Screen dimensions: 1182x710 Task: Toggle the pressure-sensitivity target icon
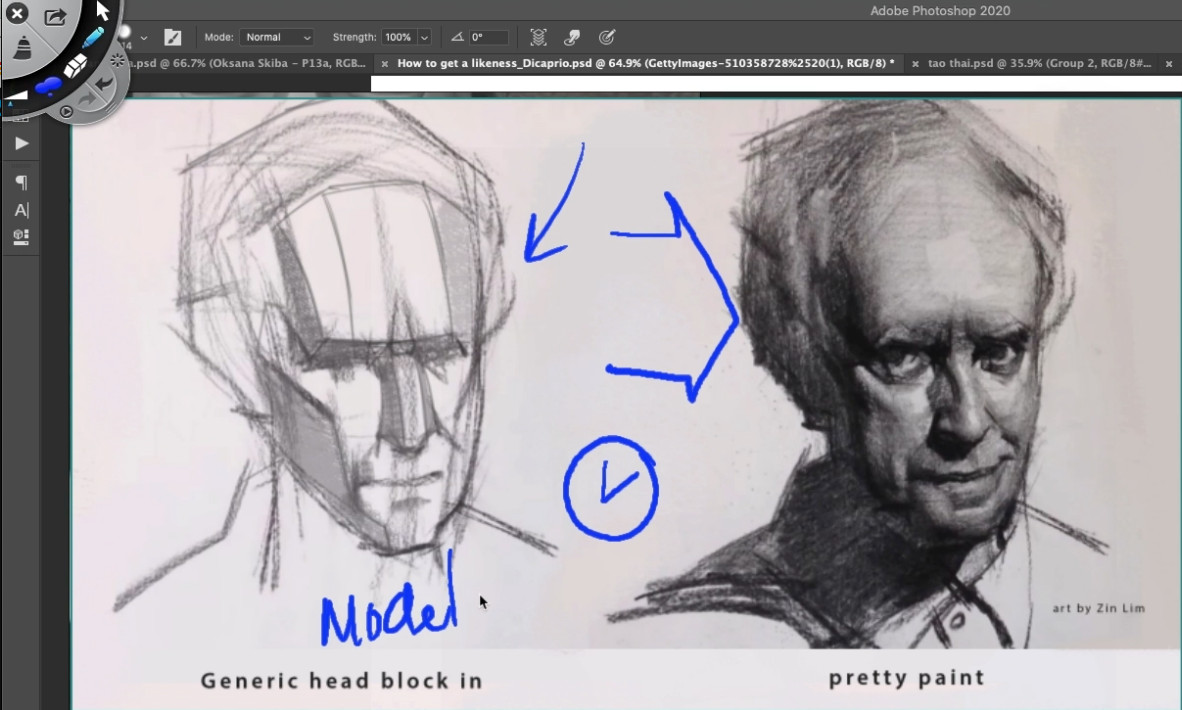coord(607,37)
